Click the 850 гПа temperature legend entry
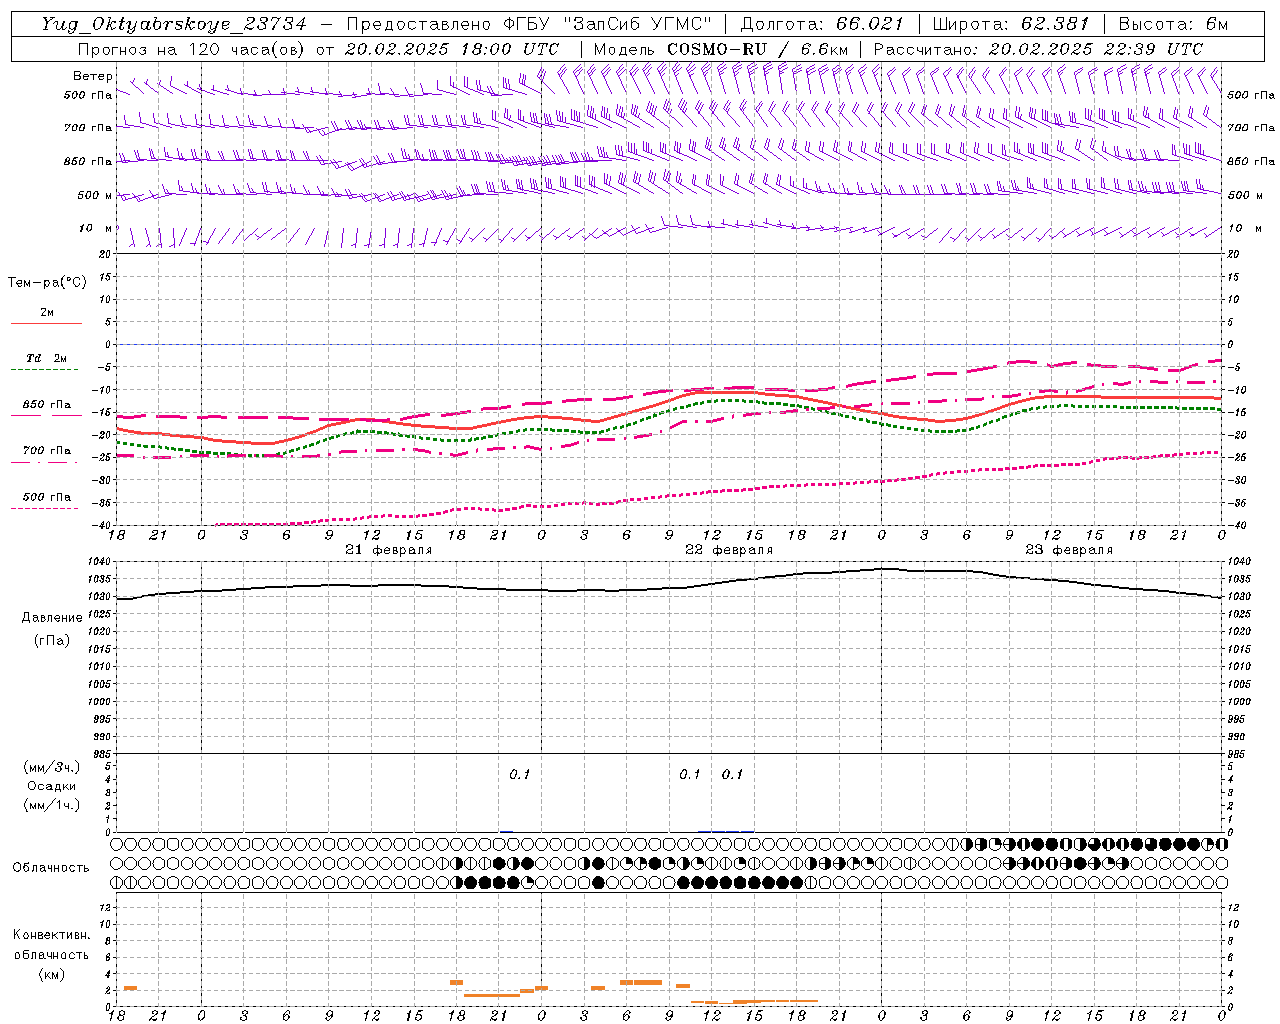 (47, 405)
